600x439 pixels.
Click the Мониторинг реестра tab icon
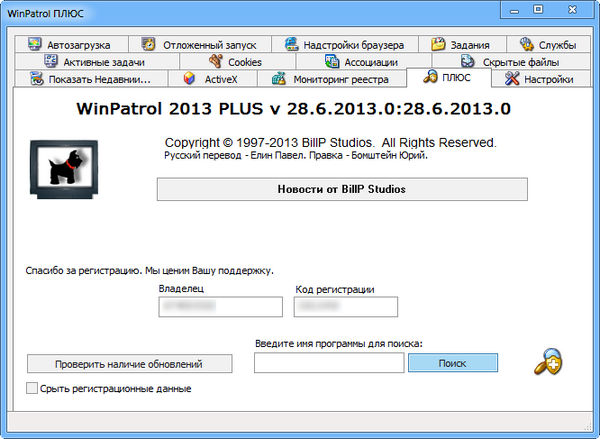point(279,78)
